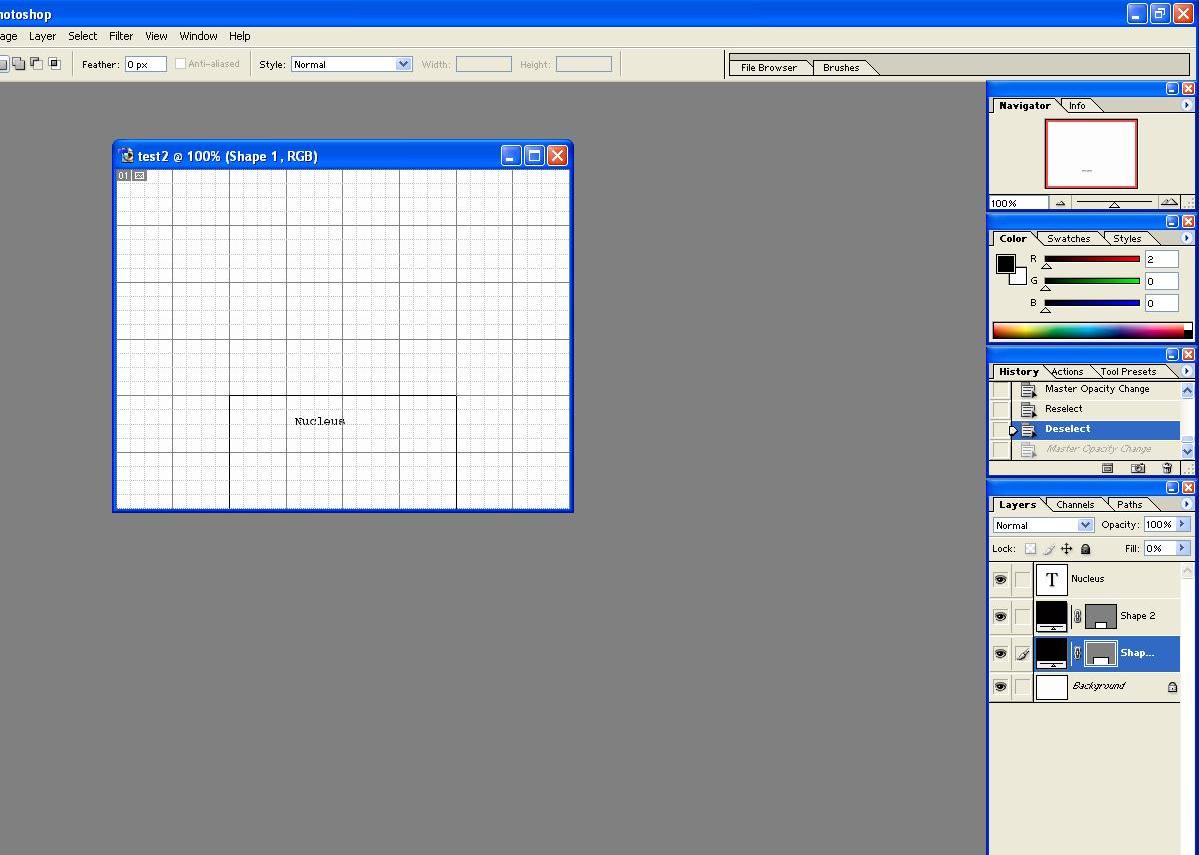
Task: Click subtract from selection icon in options bar
Action: (36, 64)
